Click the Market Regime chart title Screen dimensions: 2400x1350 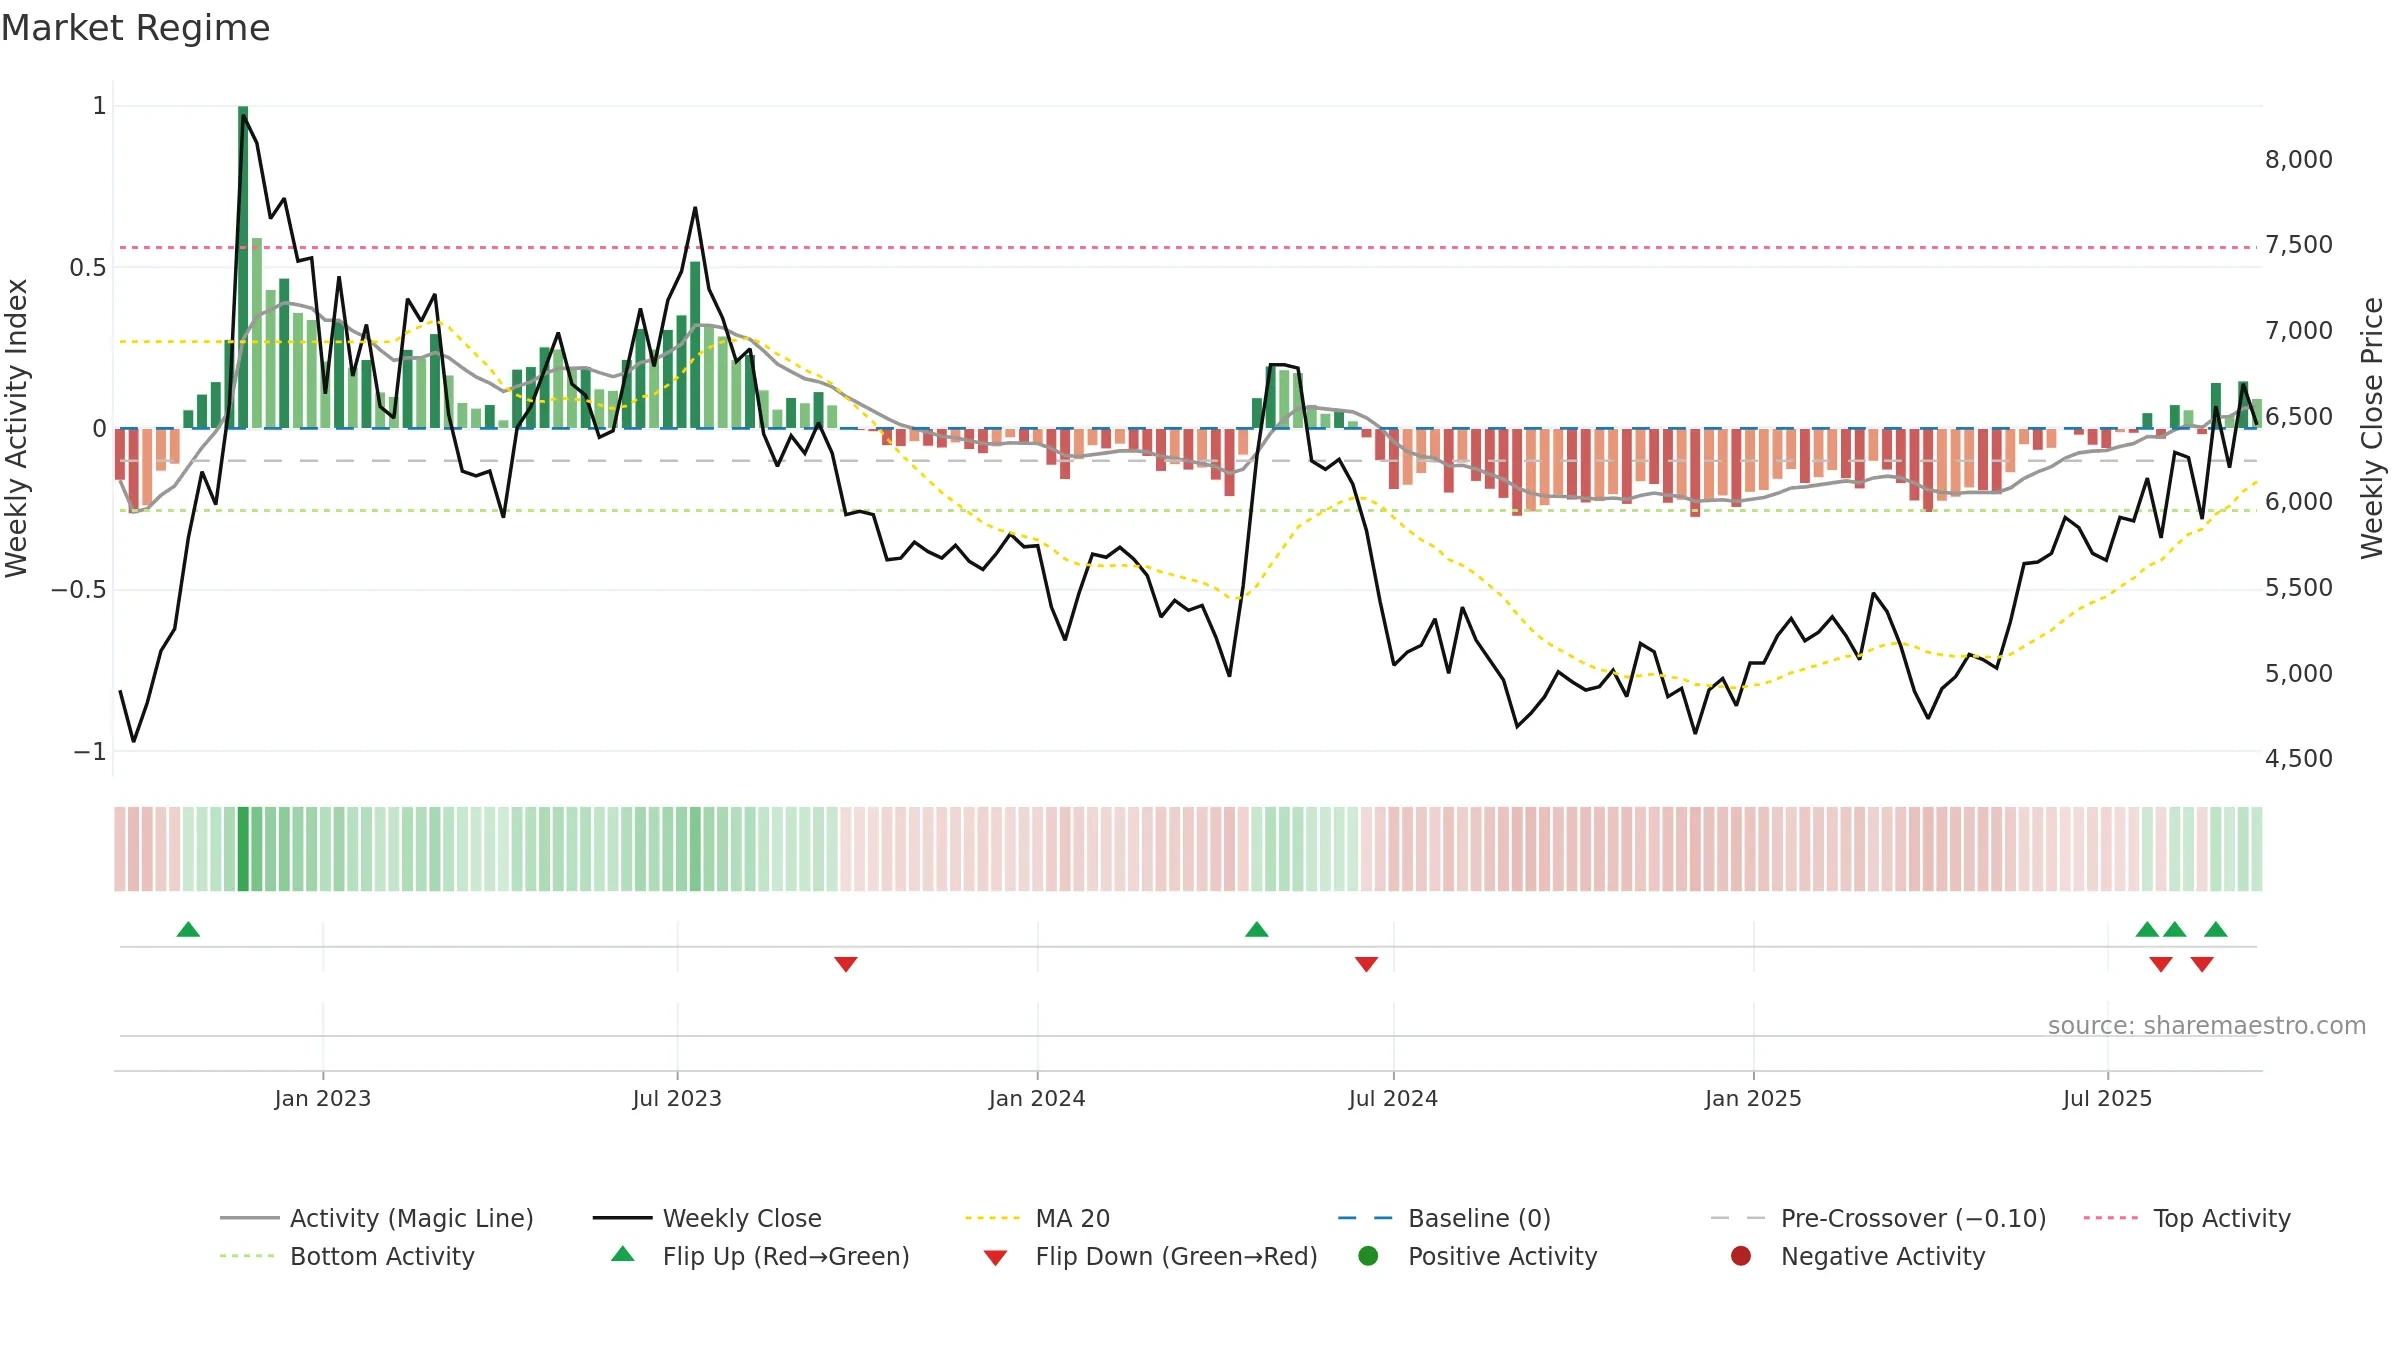(135, 28)
